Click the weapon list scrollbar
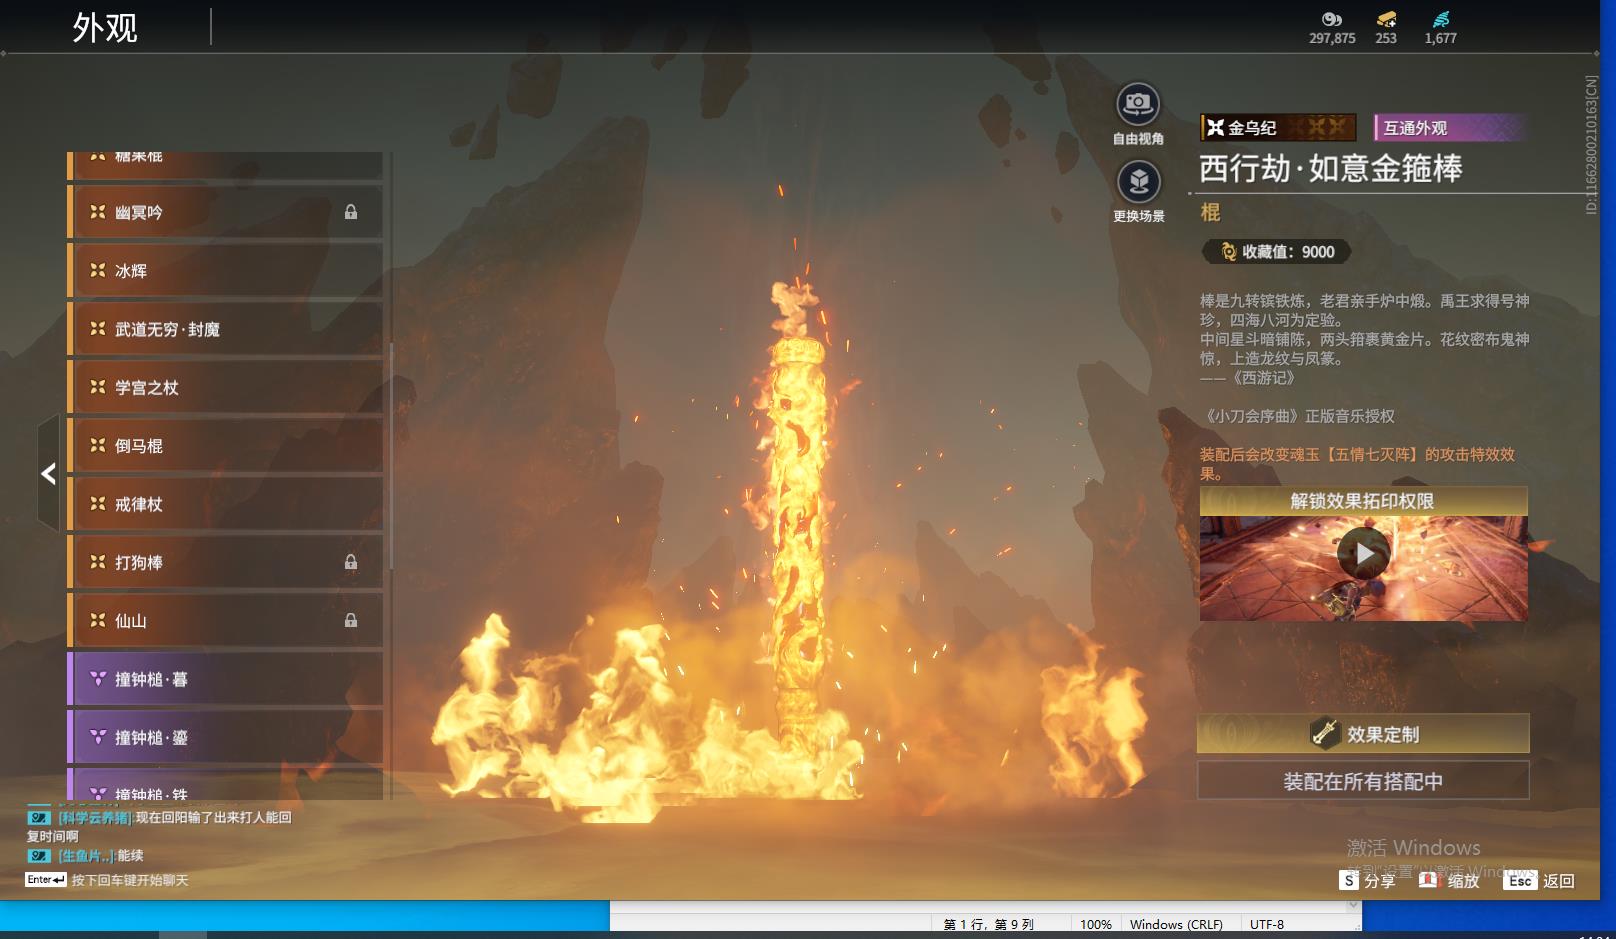 pyautogui.click(x=390, y=456)
